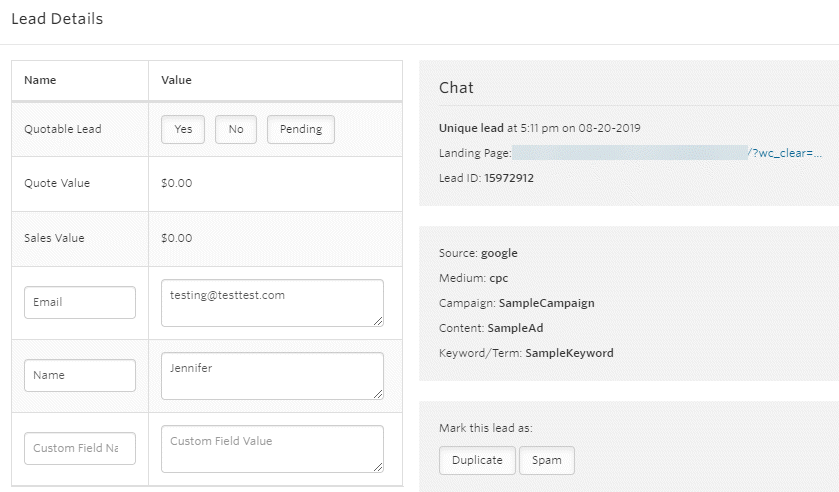Focus the Custom Field Name input

[x=80, y=449]
